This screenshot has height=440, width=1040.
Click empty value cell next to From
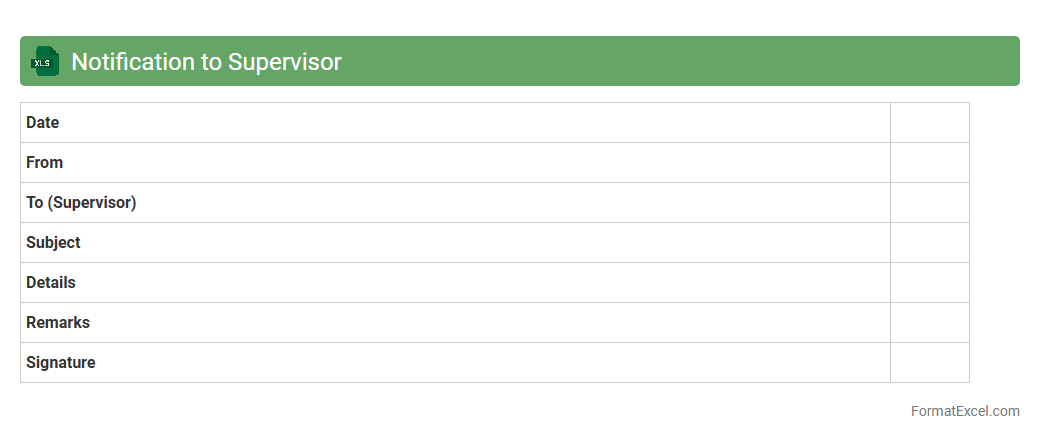pyautogui.click(x=929, y=163)
